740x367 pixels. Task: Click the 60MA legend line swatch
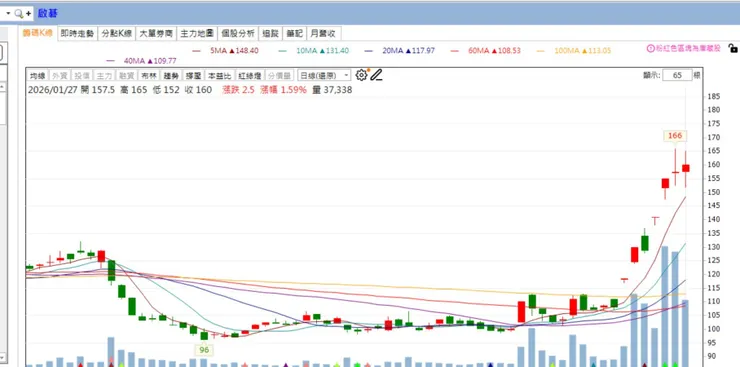(455, 50)
